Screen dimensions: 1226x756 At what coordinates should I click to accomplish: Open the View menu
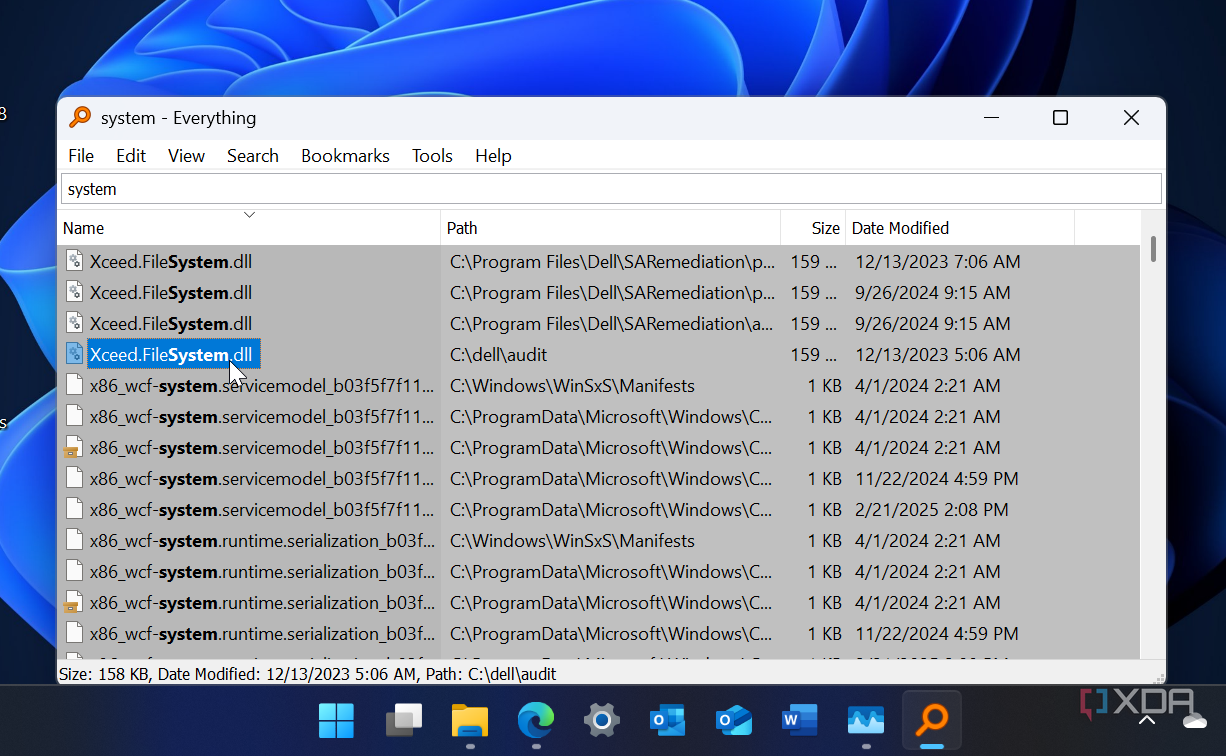[186, 156]
